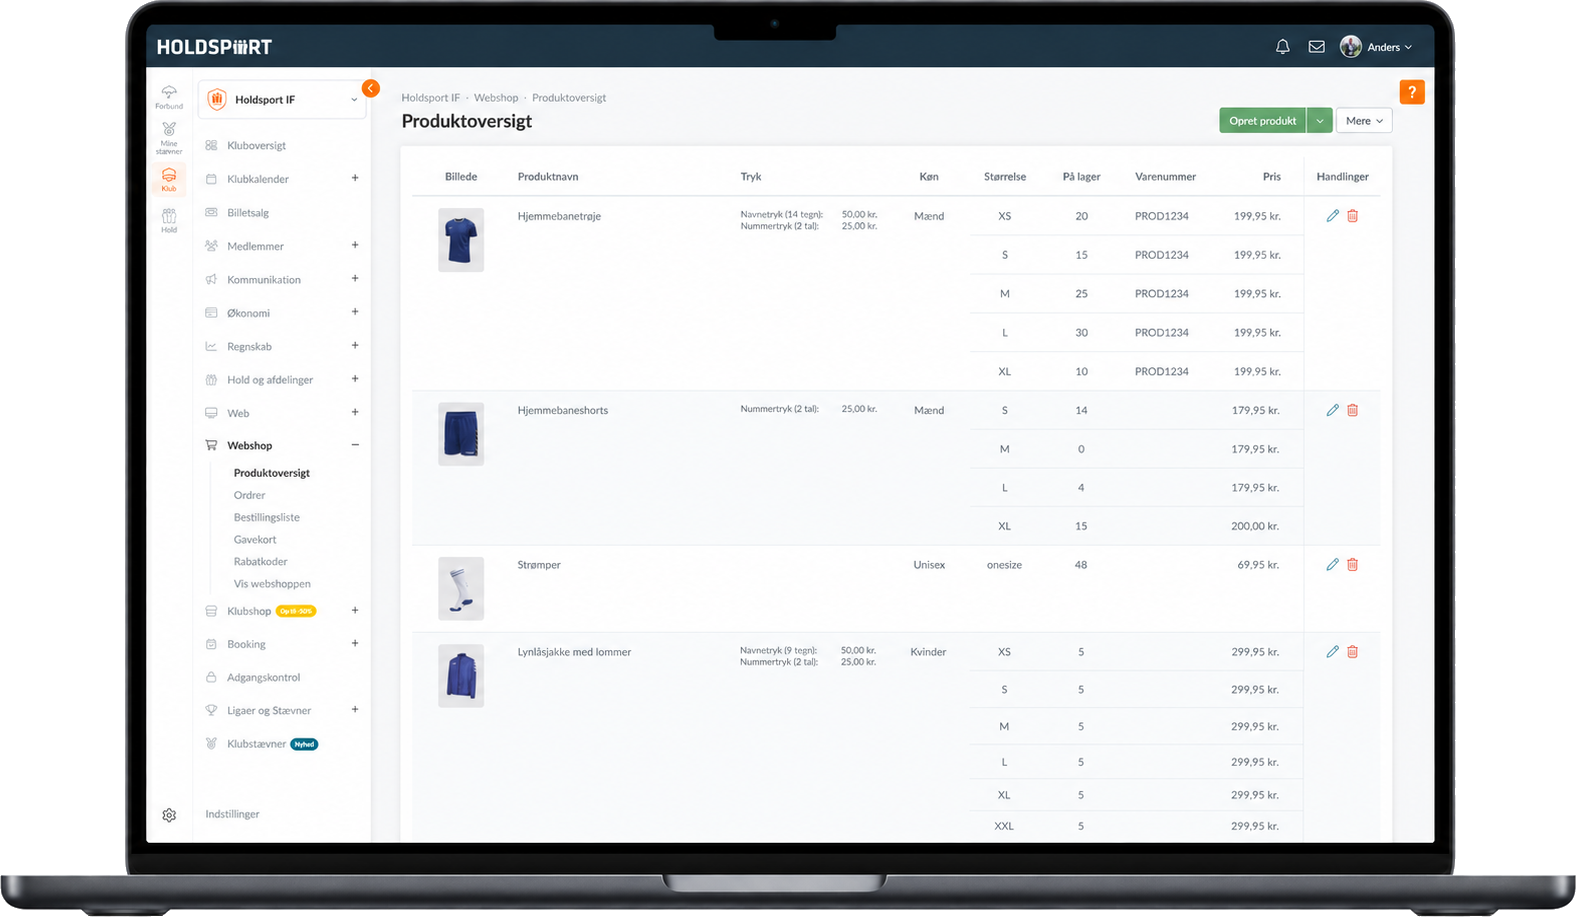This screenshot has height=917, width=1576.
Task: Collapse sidebar with orange arrow button
Action: (370, 88)
